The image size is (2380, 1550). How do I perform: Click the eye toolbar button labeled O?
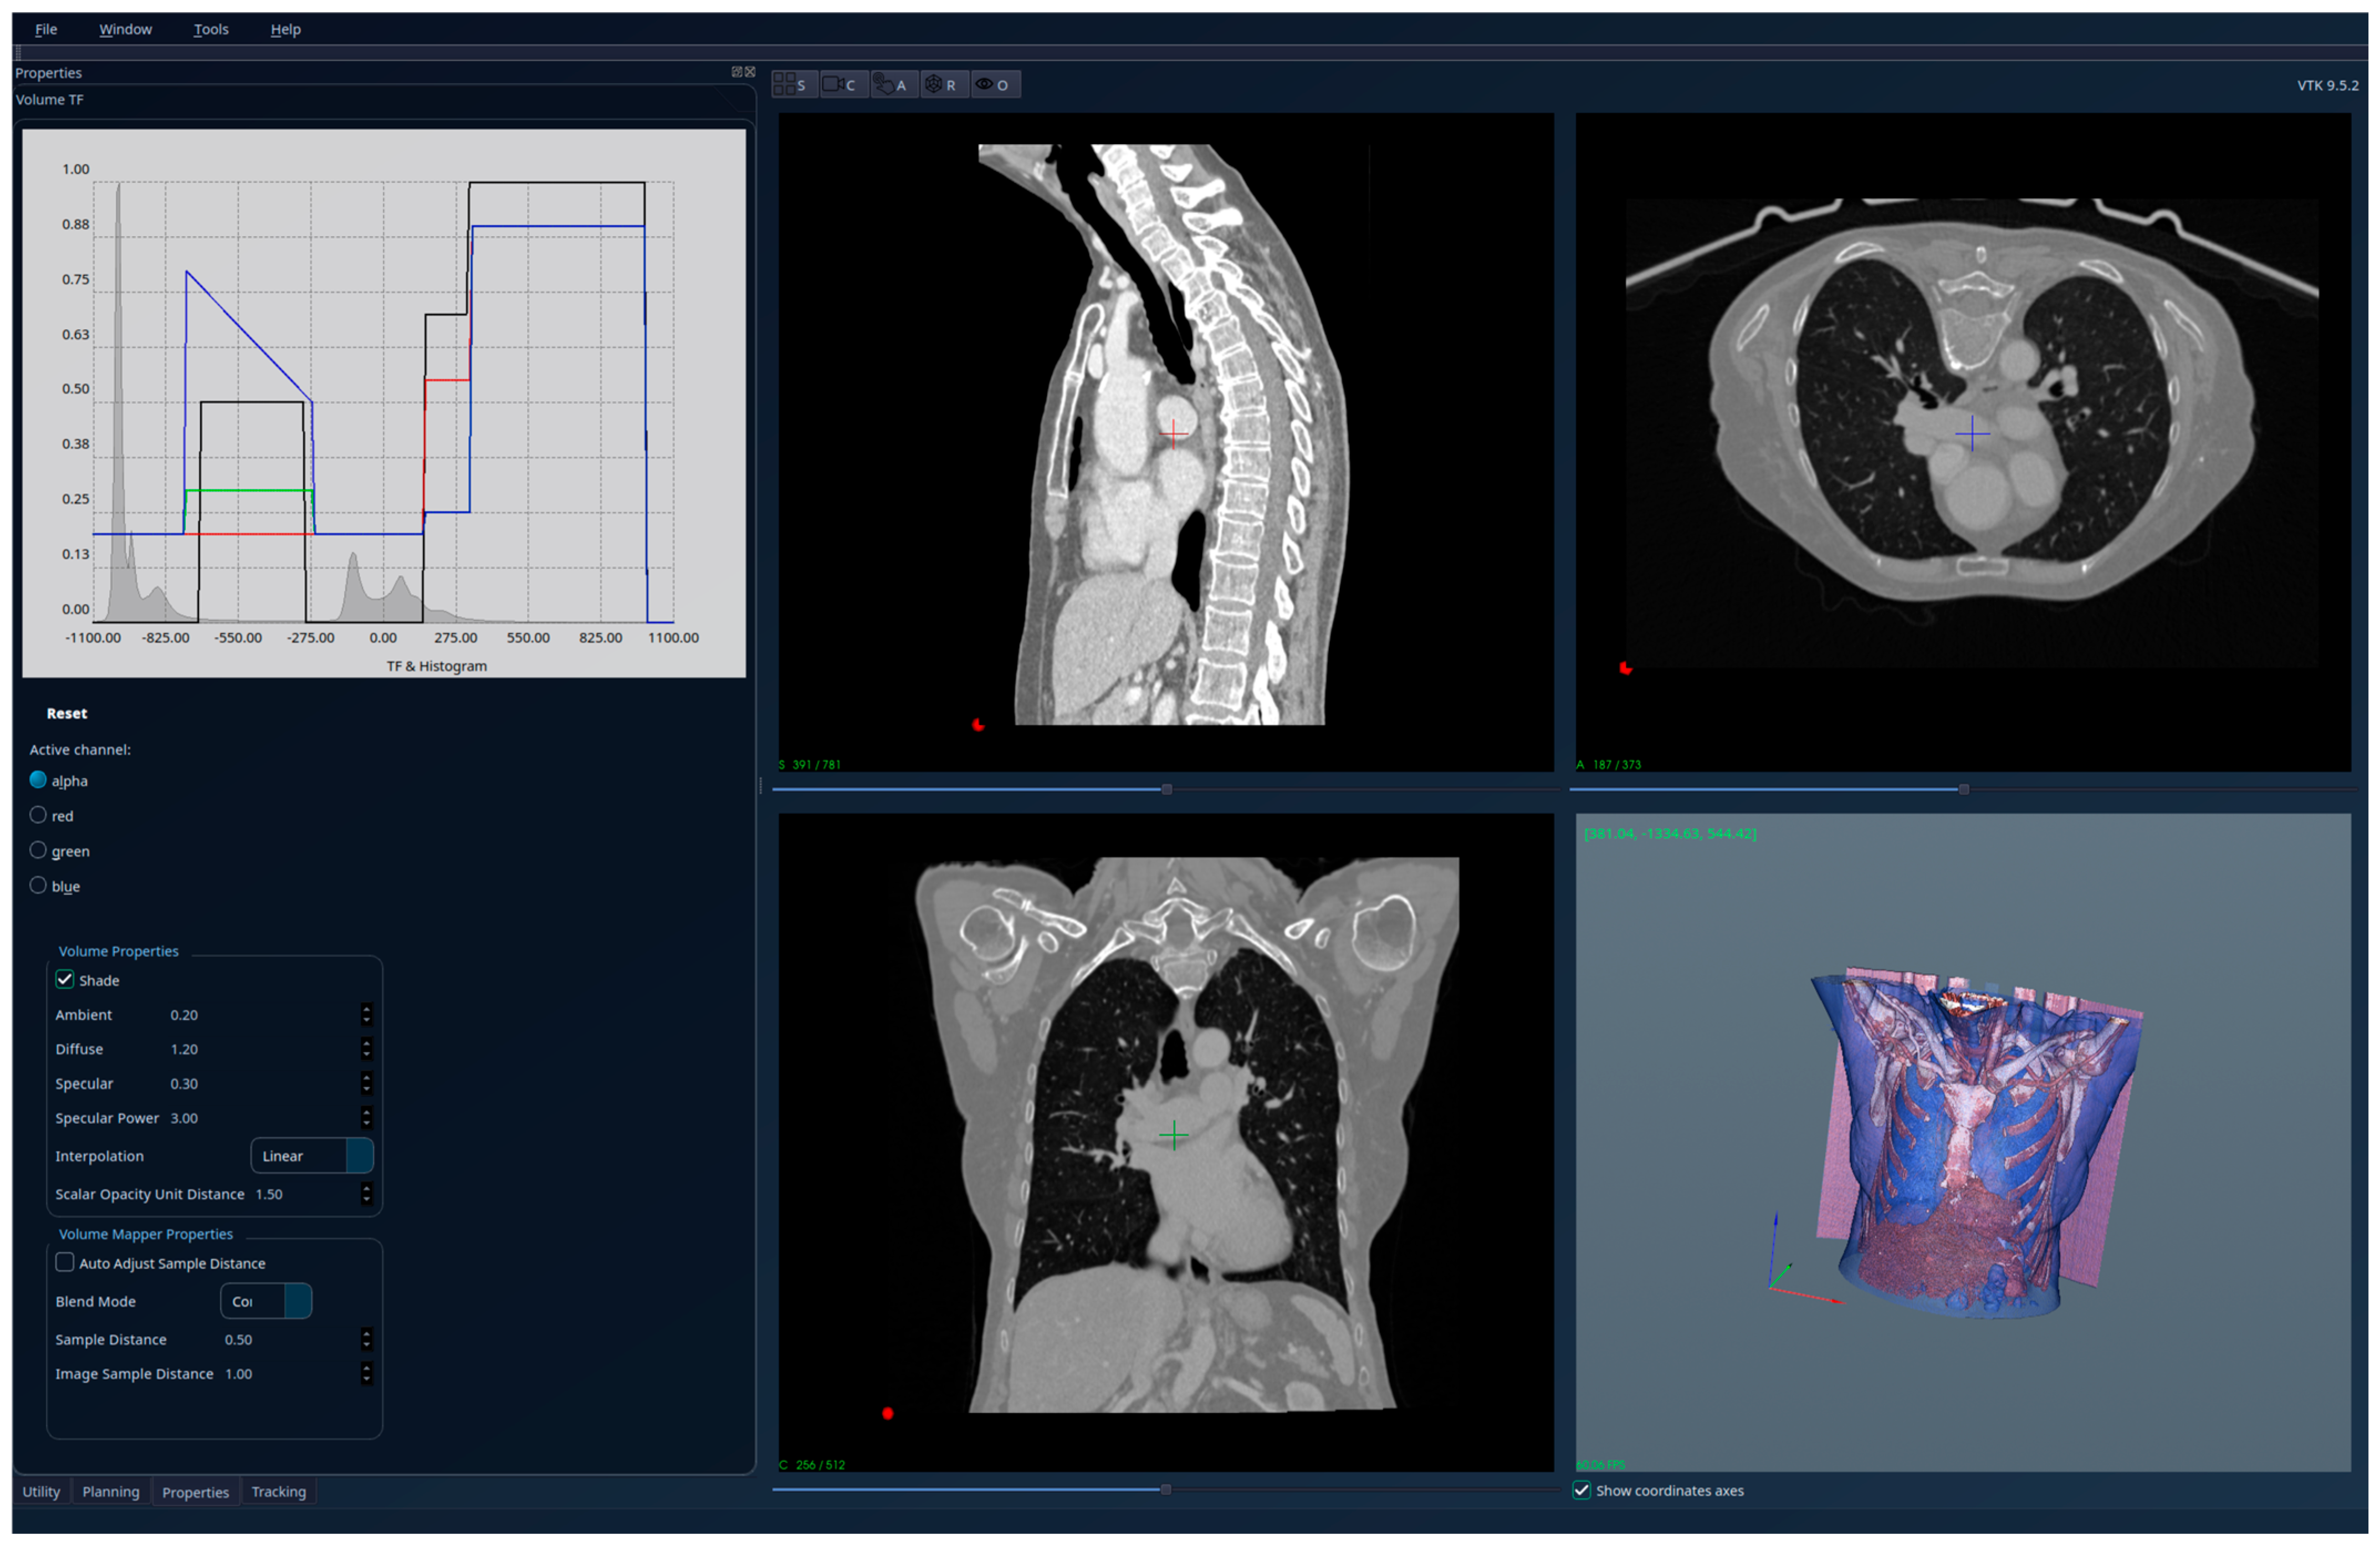992,85
